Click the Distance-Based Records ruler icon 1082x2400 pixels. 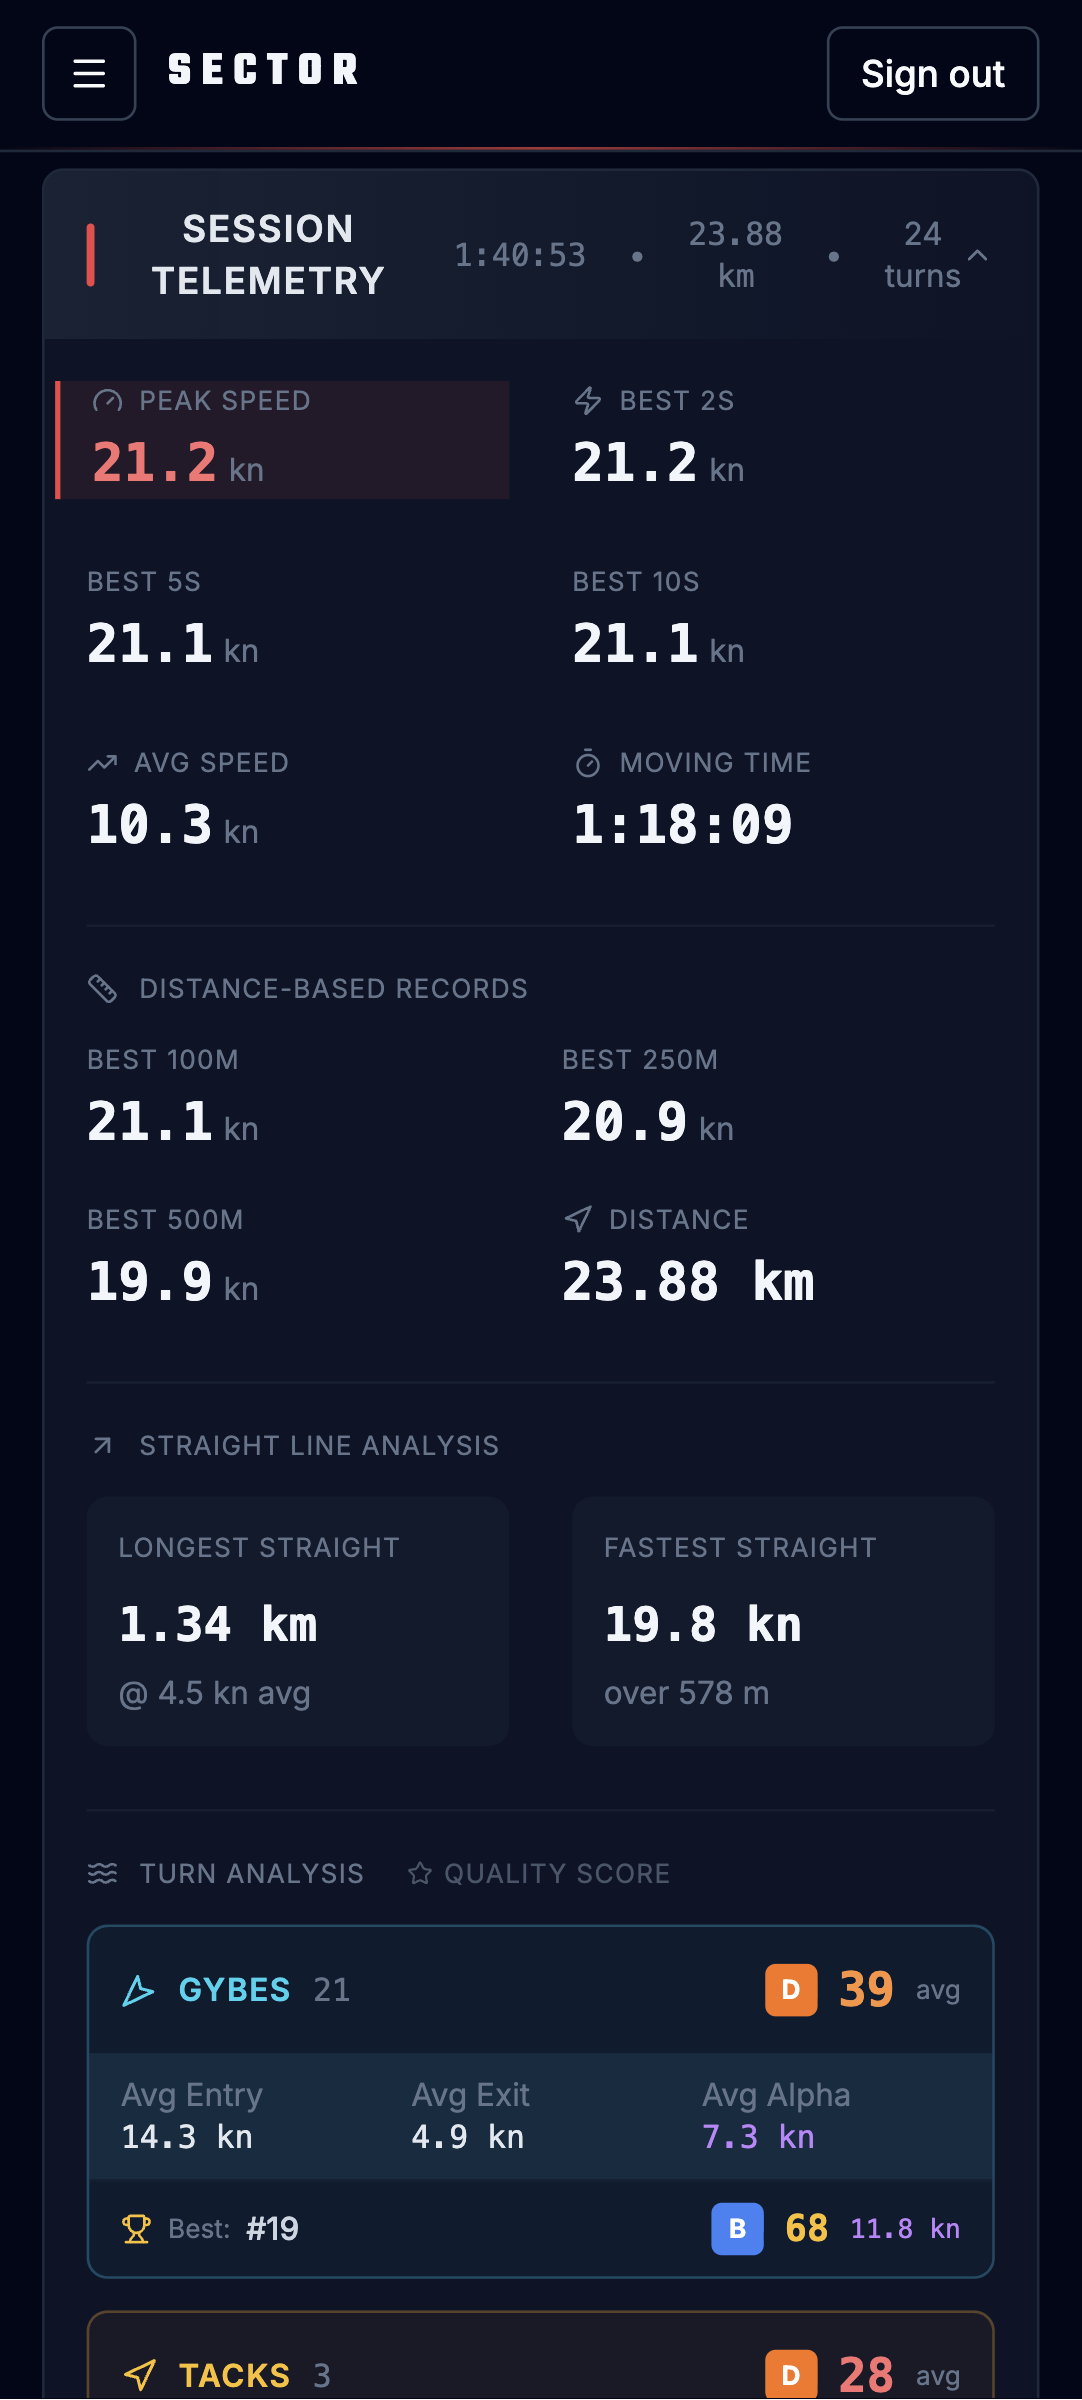103,989
